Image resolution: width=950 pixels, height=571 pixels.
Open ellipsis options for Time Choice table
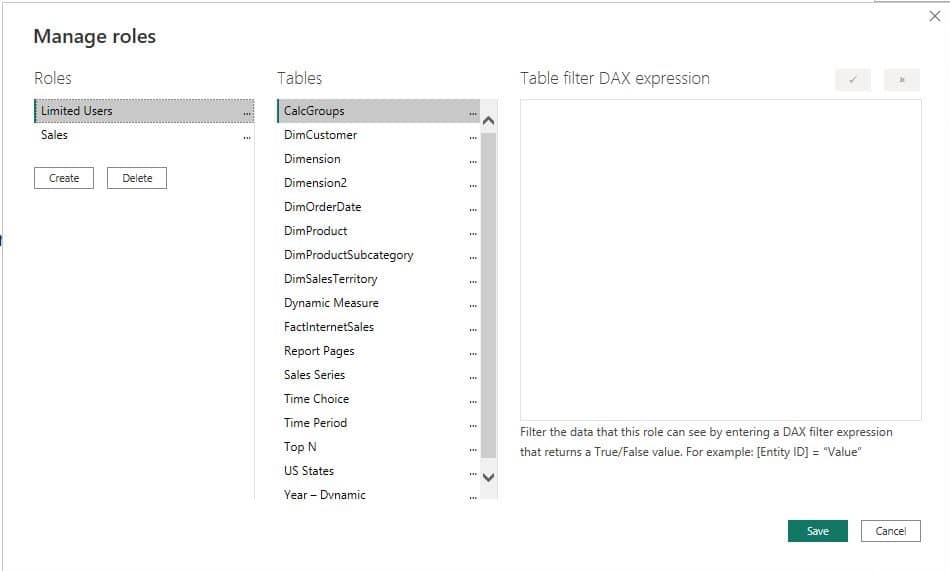[x=473, y=401]
